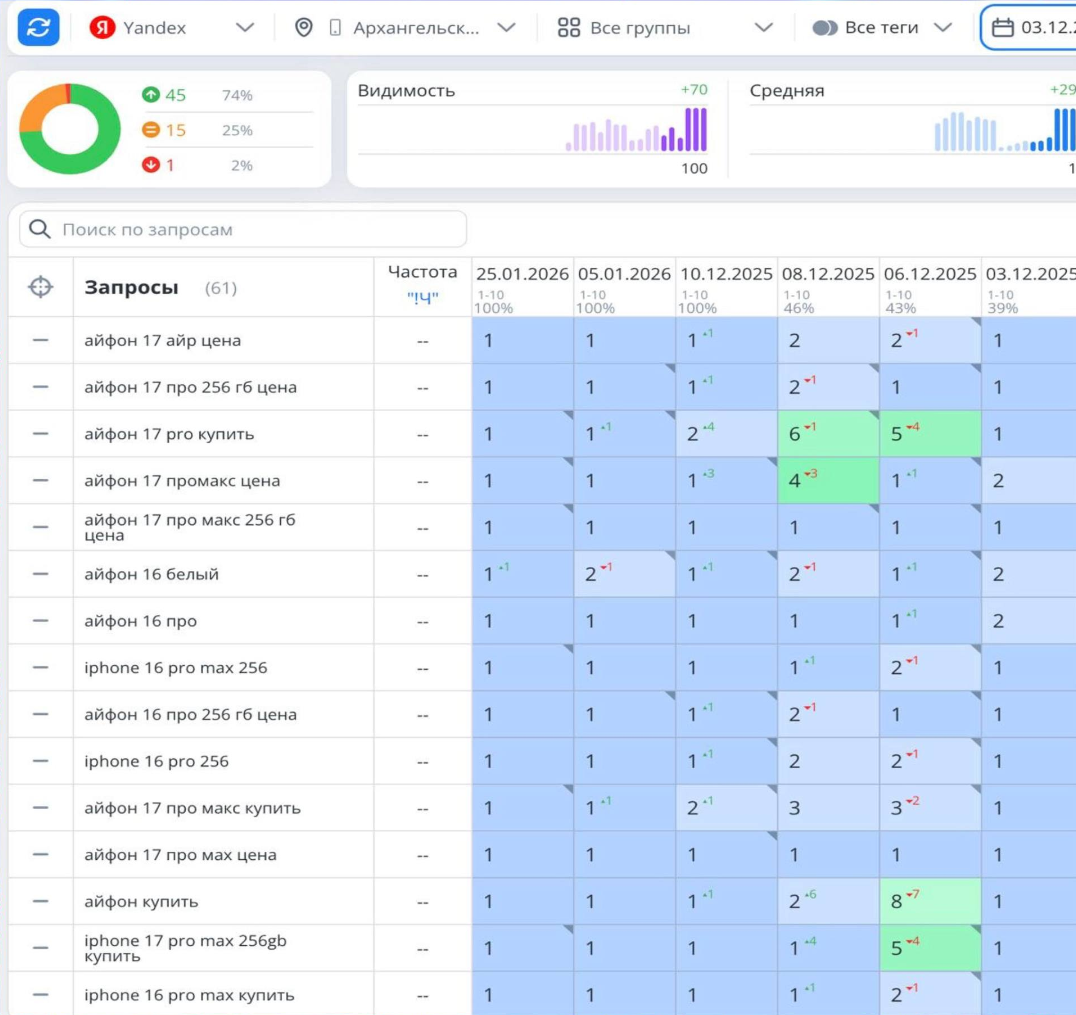Click 08.12.2025 cell 3 for айфон 17 про макс купить

coord(828,808)
